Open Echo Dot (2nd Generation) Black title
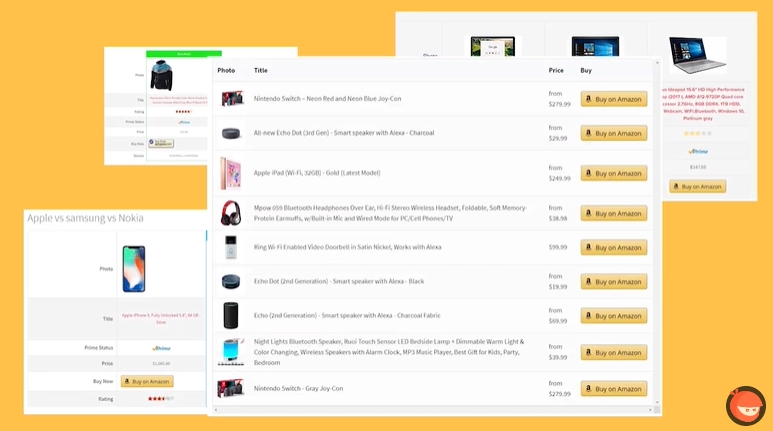Screen dimensions: 773x431 pyautogui.click(x=339, y=281)
